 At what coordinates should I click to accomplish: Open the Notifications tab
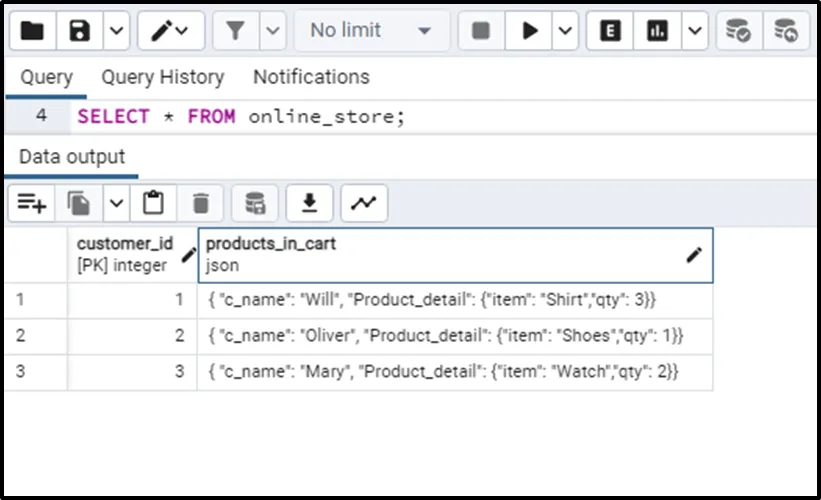pyautogui.click(x=311, y=77)
